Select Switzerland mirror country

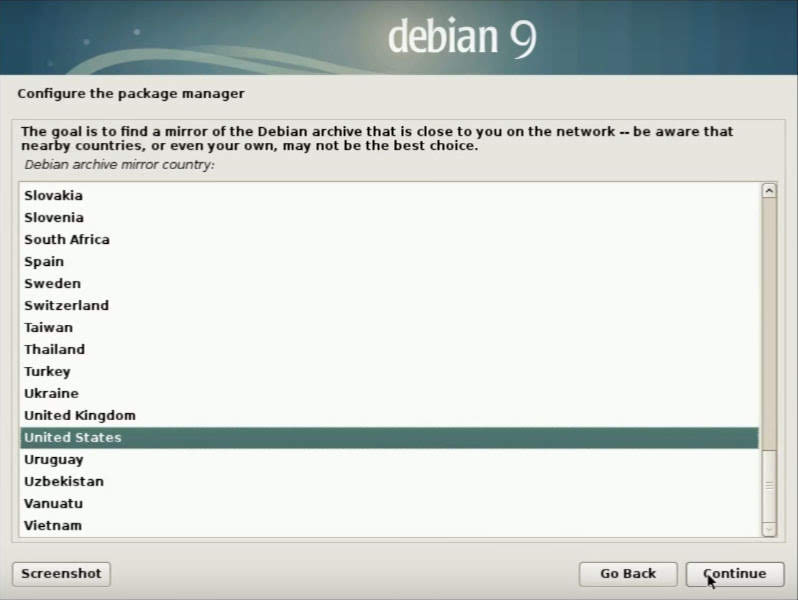[389, 305]
